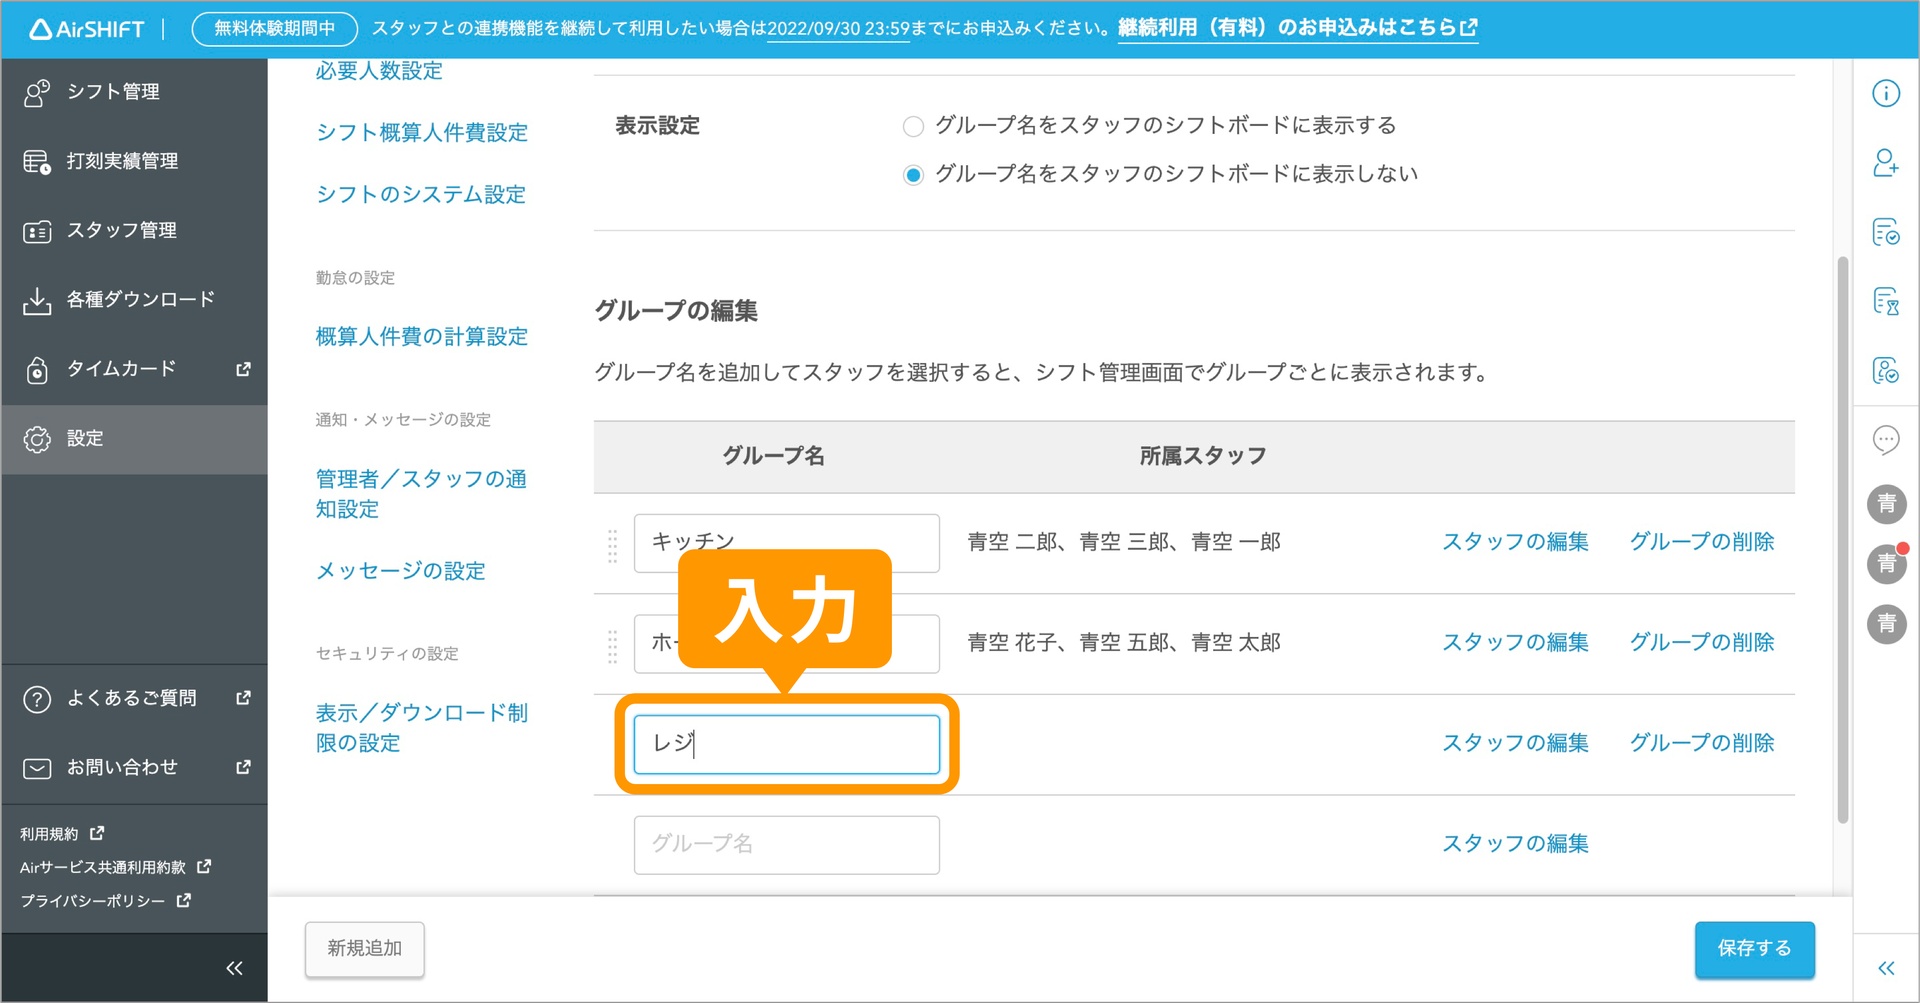This screenshot has width=1920, height=1003.
Task: Go to 各種ダウンロード menu
Action: 140,300
